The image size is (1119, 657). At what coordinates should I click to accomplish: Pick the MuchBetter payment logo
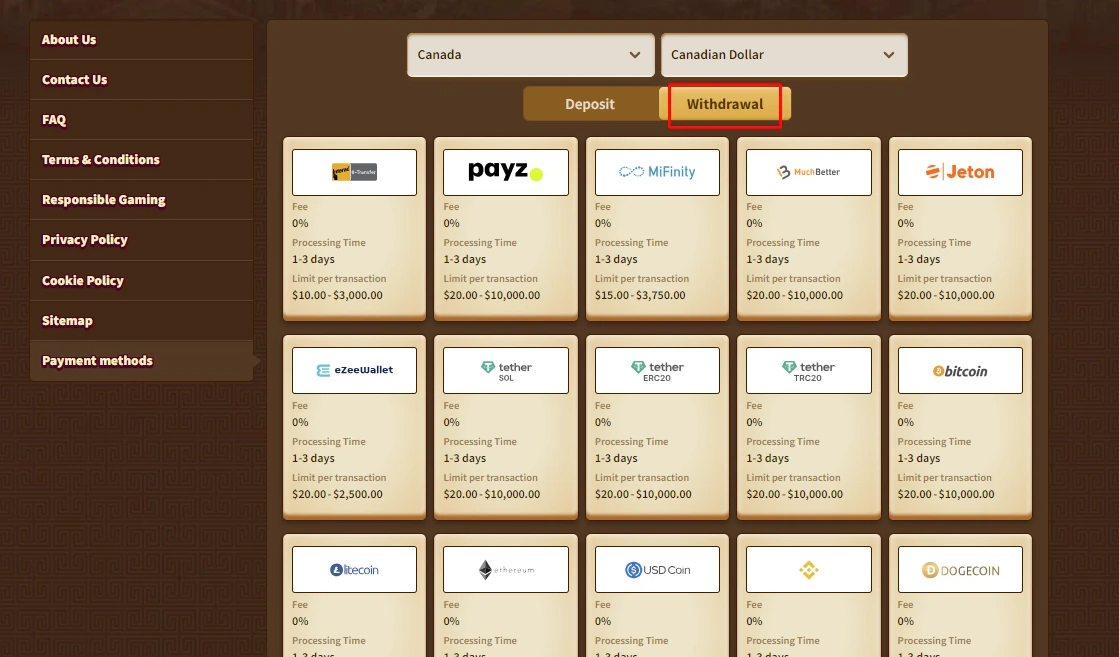coord(808,172)
